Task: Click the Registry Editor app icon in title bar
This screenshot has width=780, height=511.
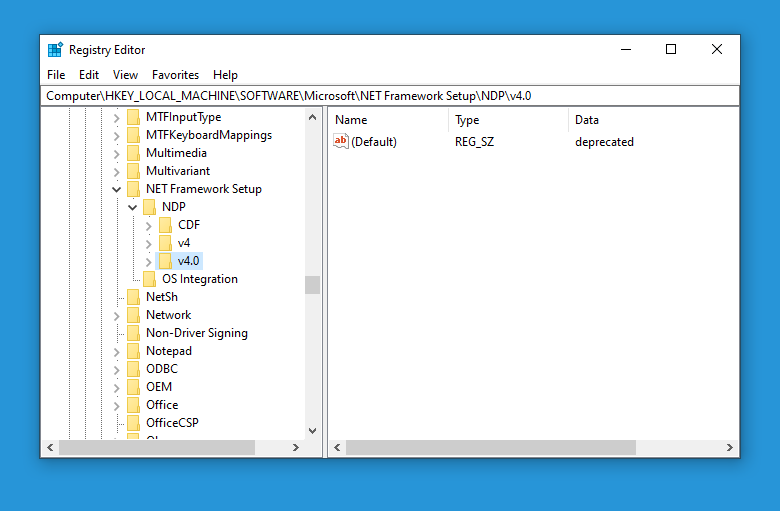Action: [x=55, y=50]
